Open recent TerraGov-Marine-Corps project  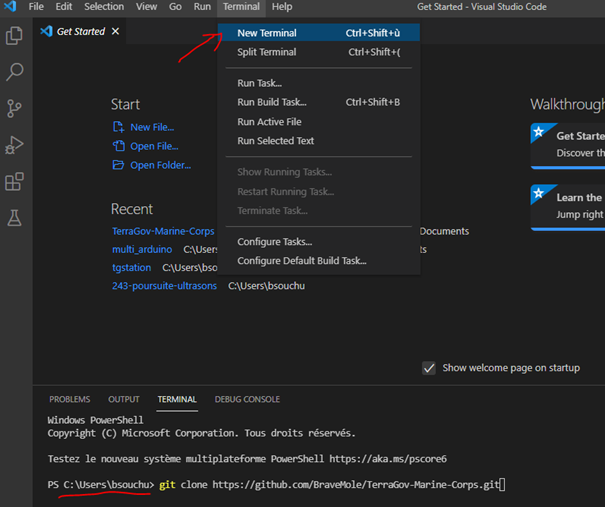coord(163,231)
